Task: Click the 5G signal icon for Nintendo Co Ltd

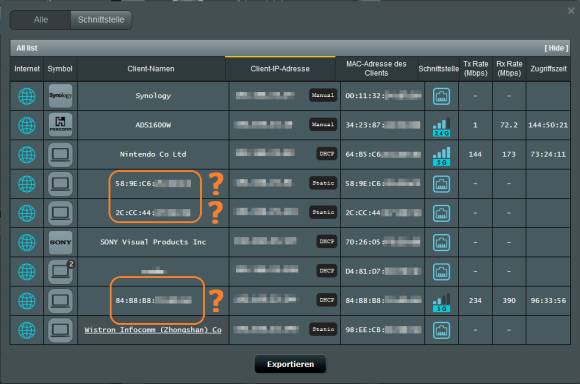Action: 441,156
